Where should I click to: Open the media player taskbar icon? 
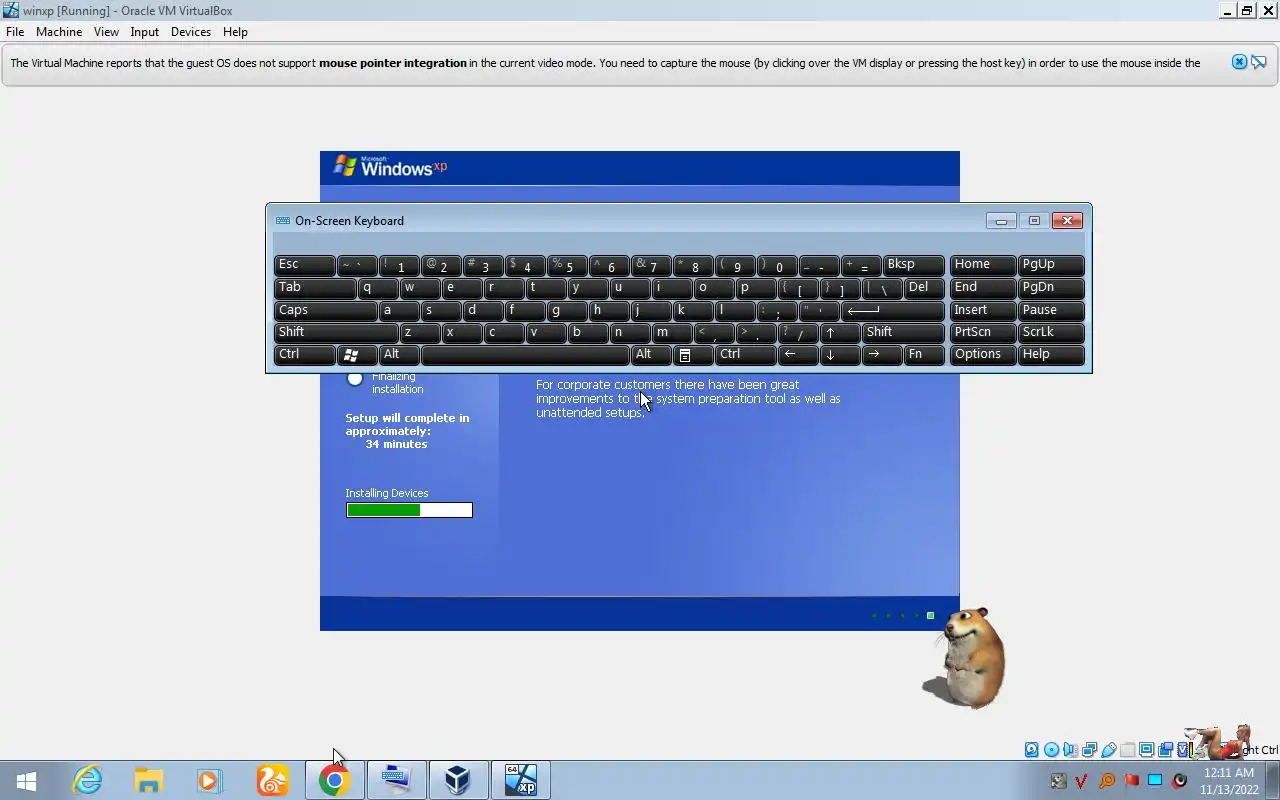[209, 780]
